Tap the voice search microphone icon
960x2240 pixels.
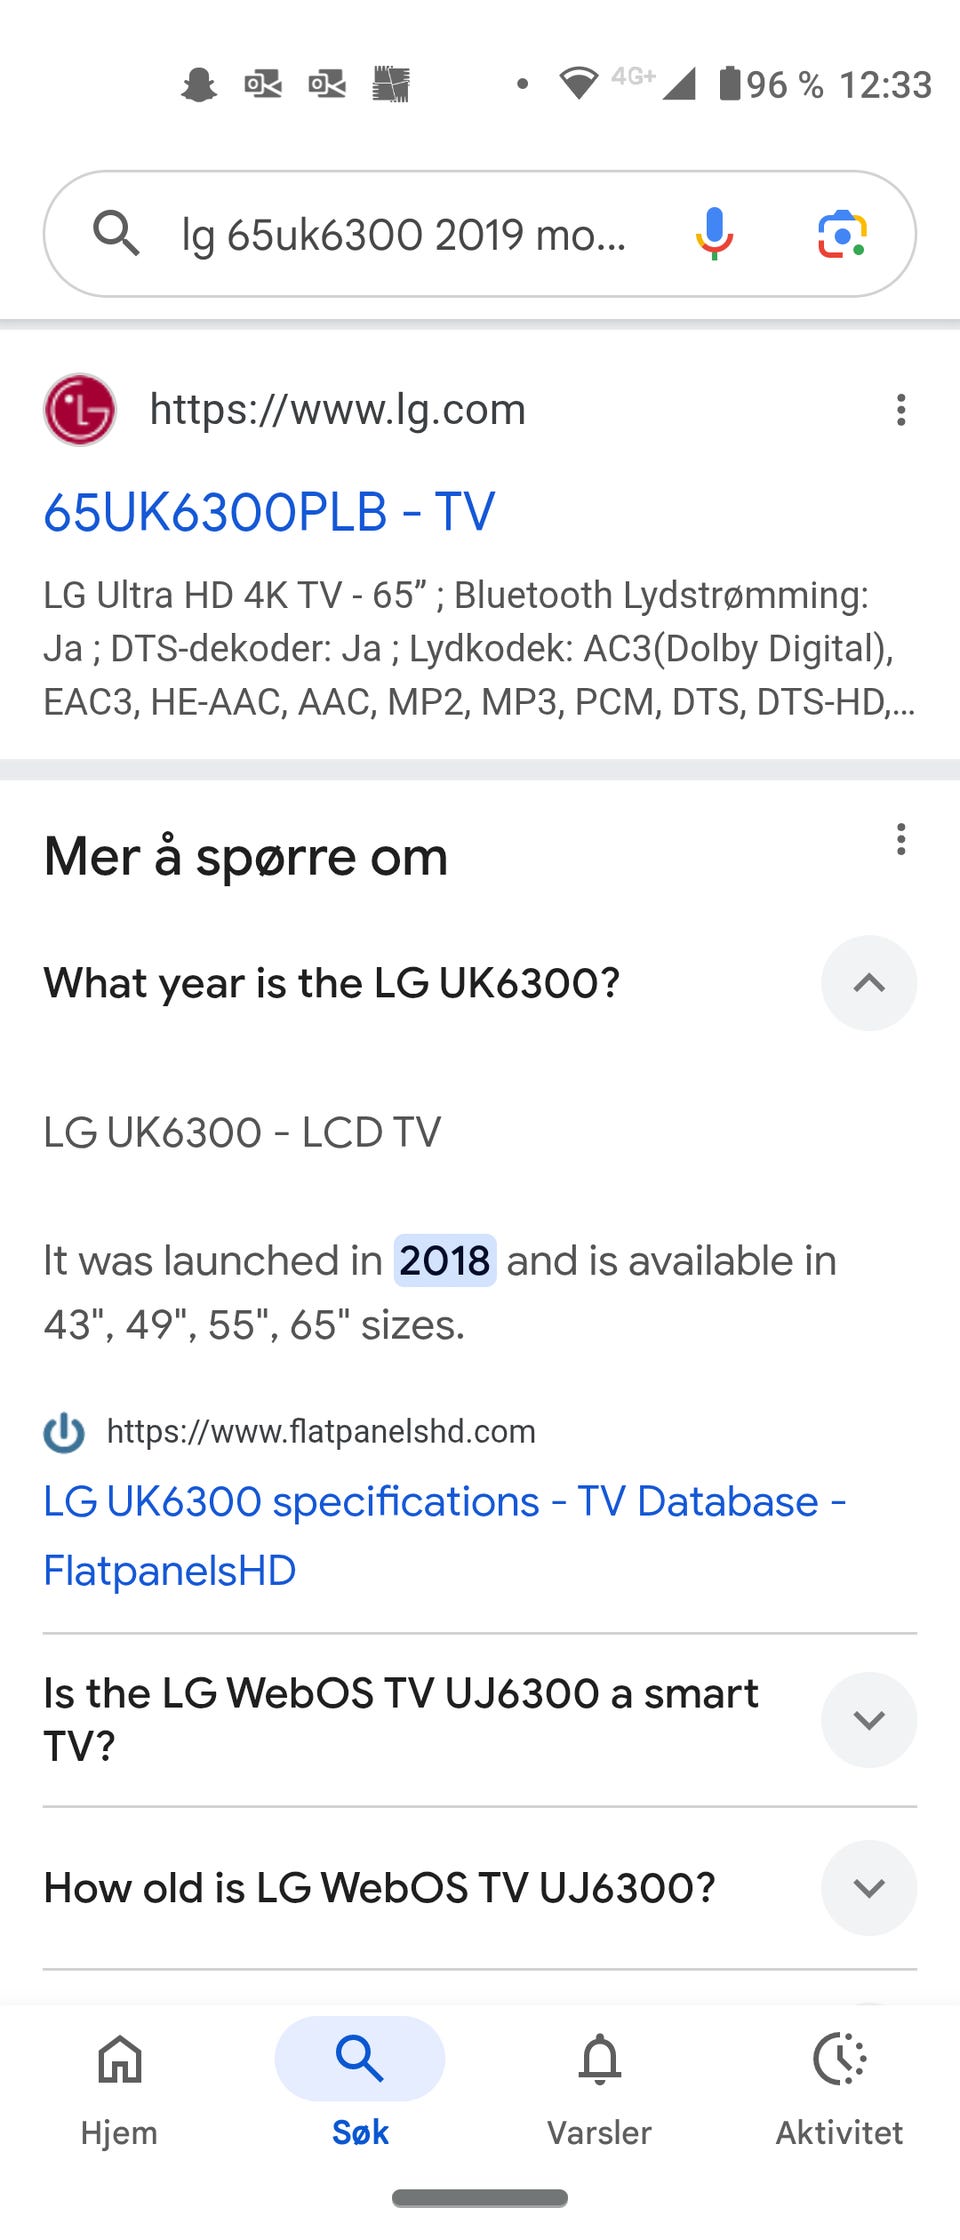point(714,234)
